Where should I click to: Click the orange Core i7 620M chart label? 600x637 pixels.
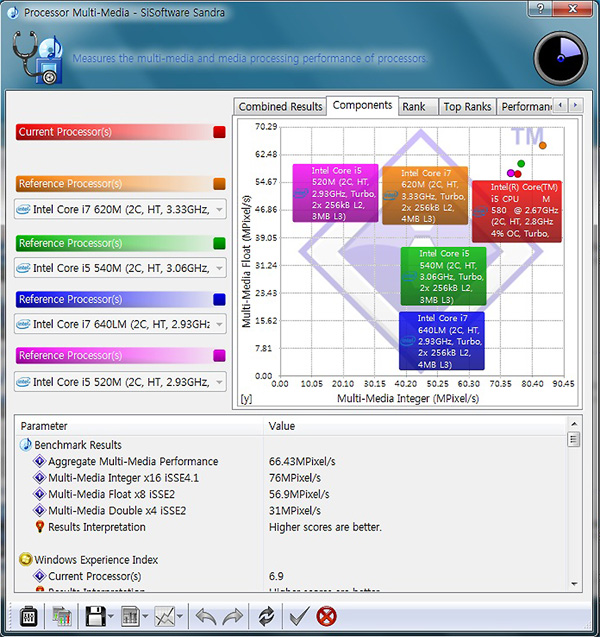[x=425, y=195]
